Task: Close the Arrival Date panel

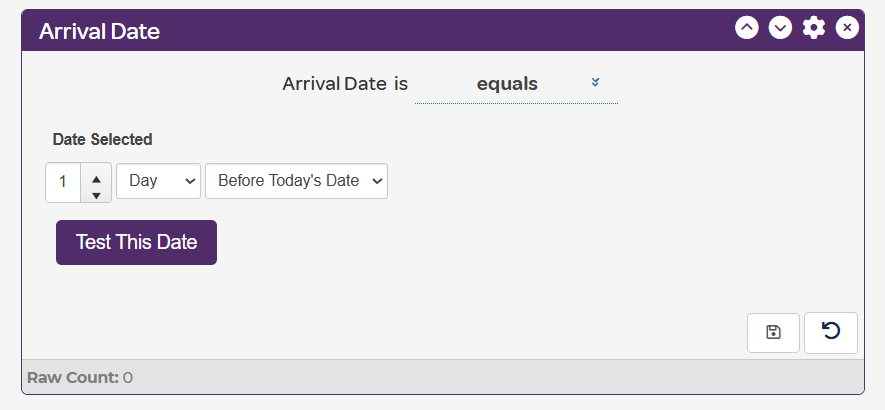Action: (x=847, y=28)
